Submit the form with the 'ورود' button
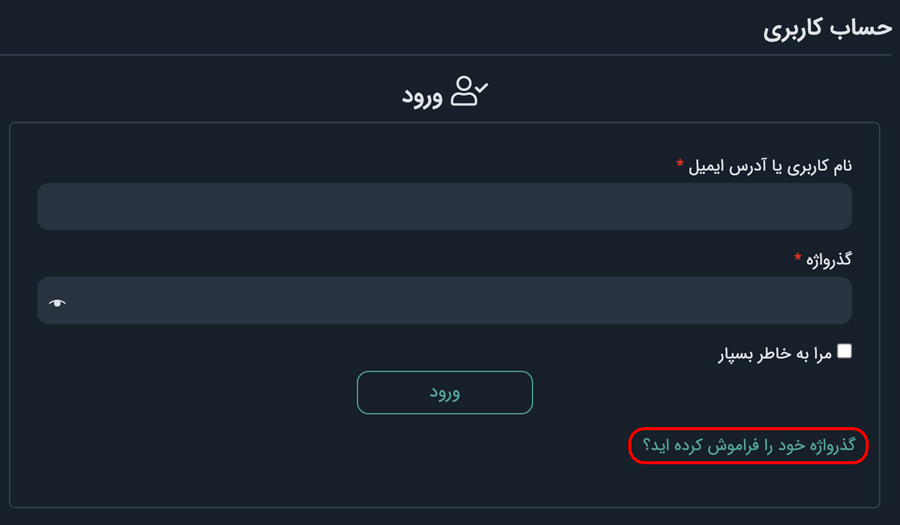 pyautogui.click(x=444, y=393)
